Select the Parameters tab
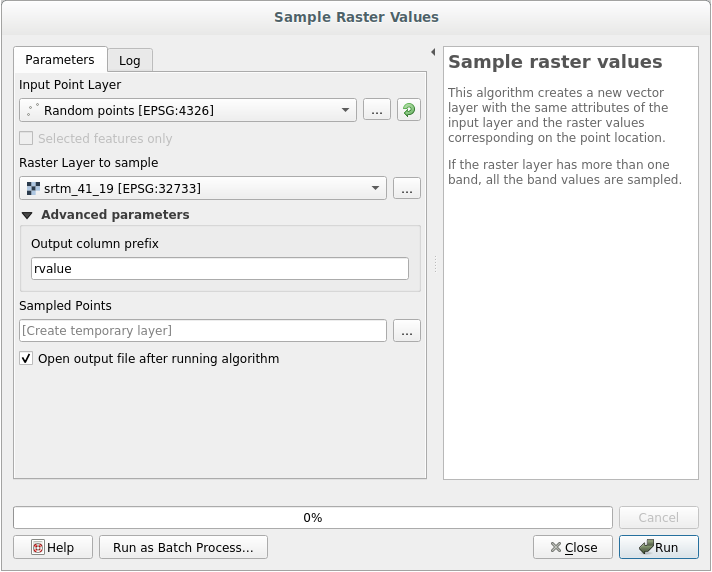 click(x=59, y=60)
